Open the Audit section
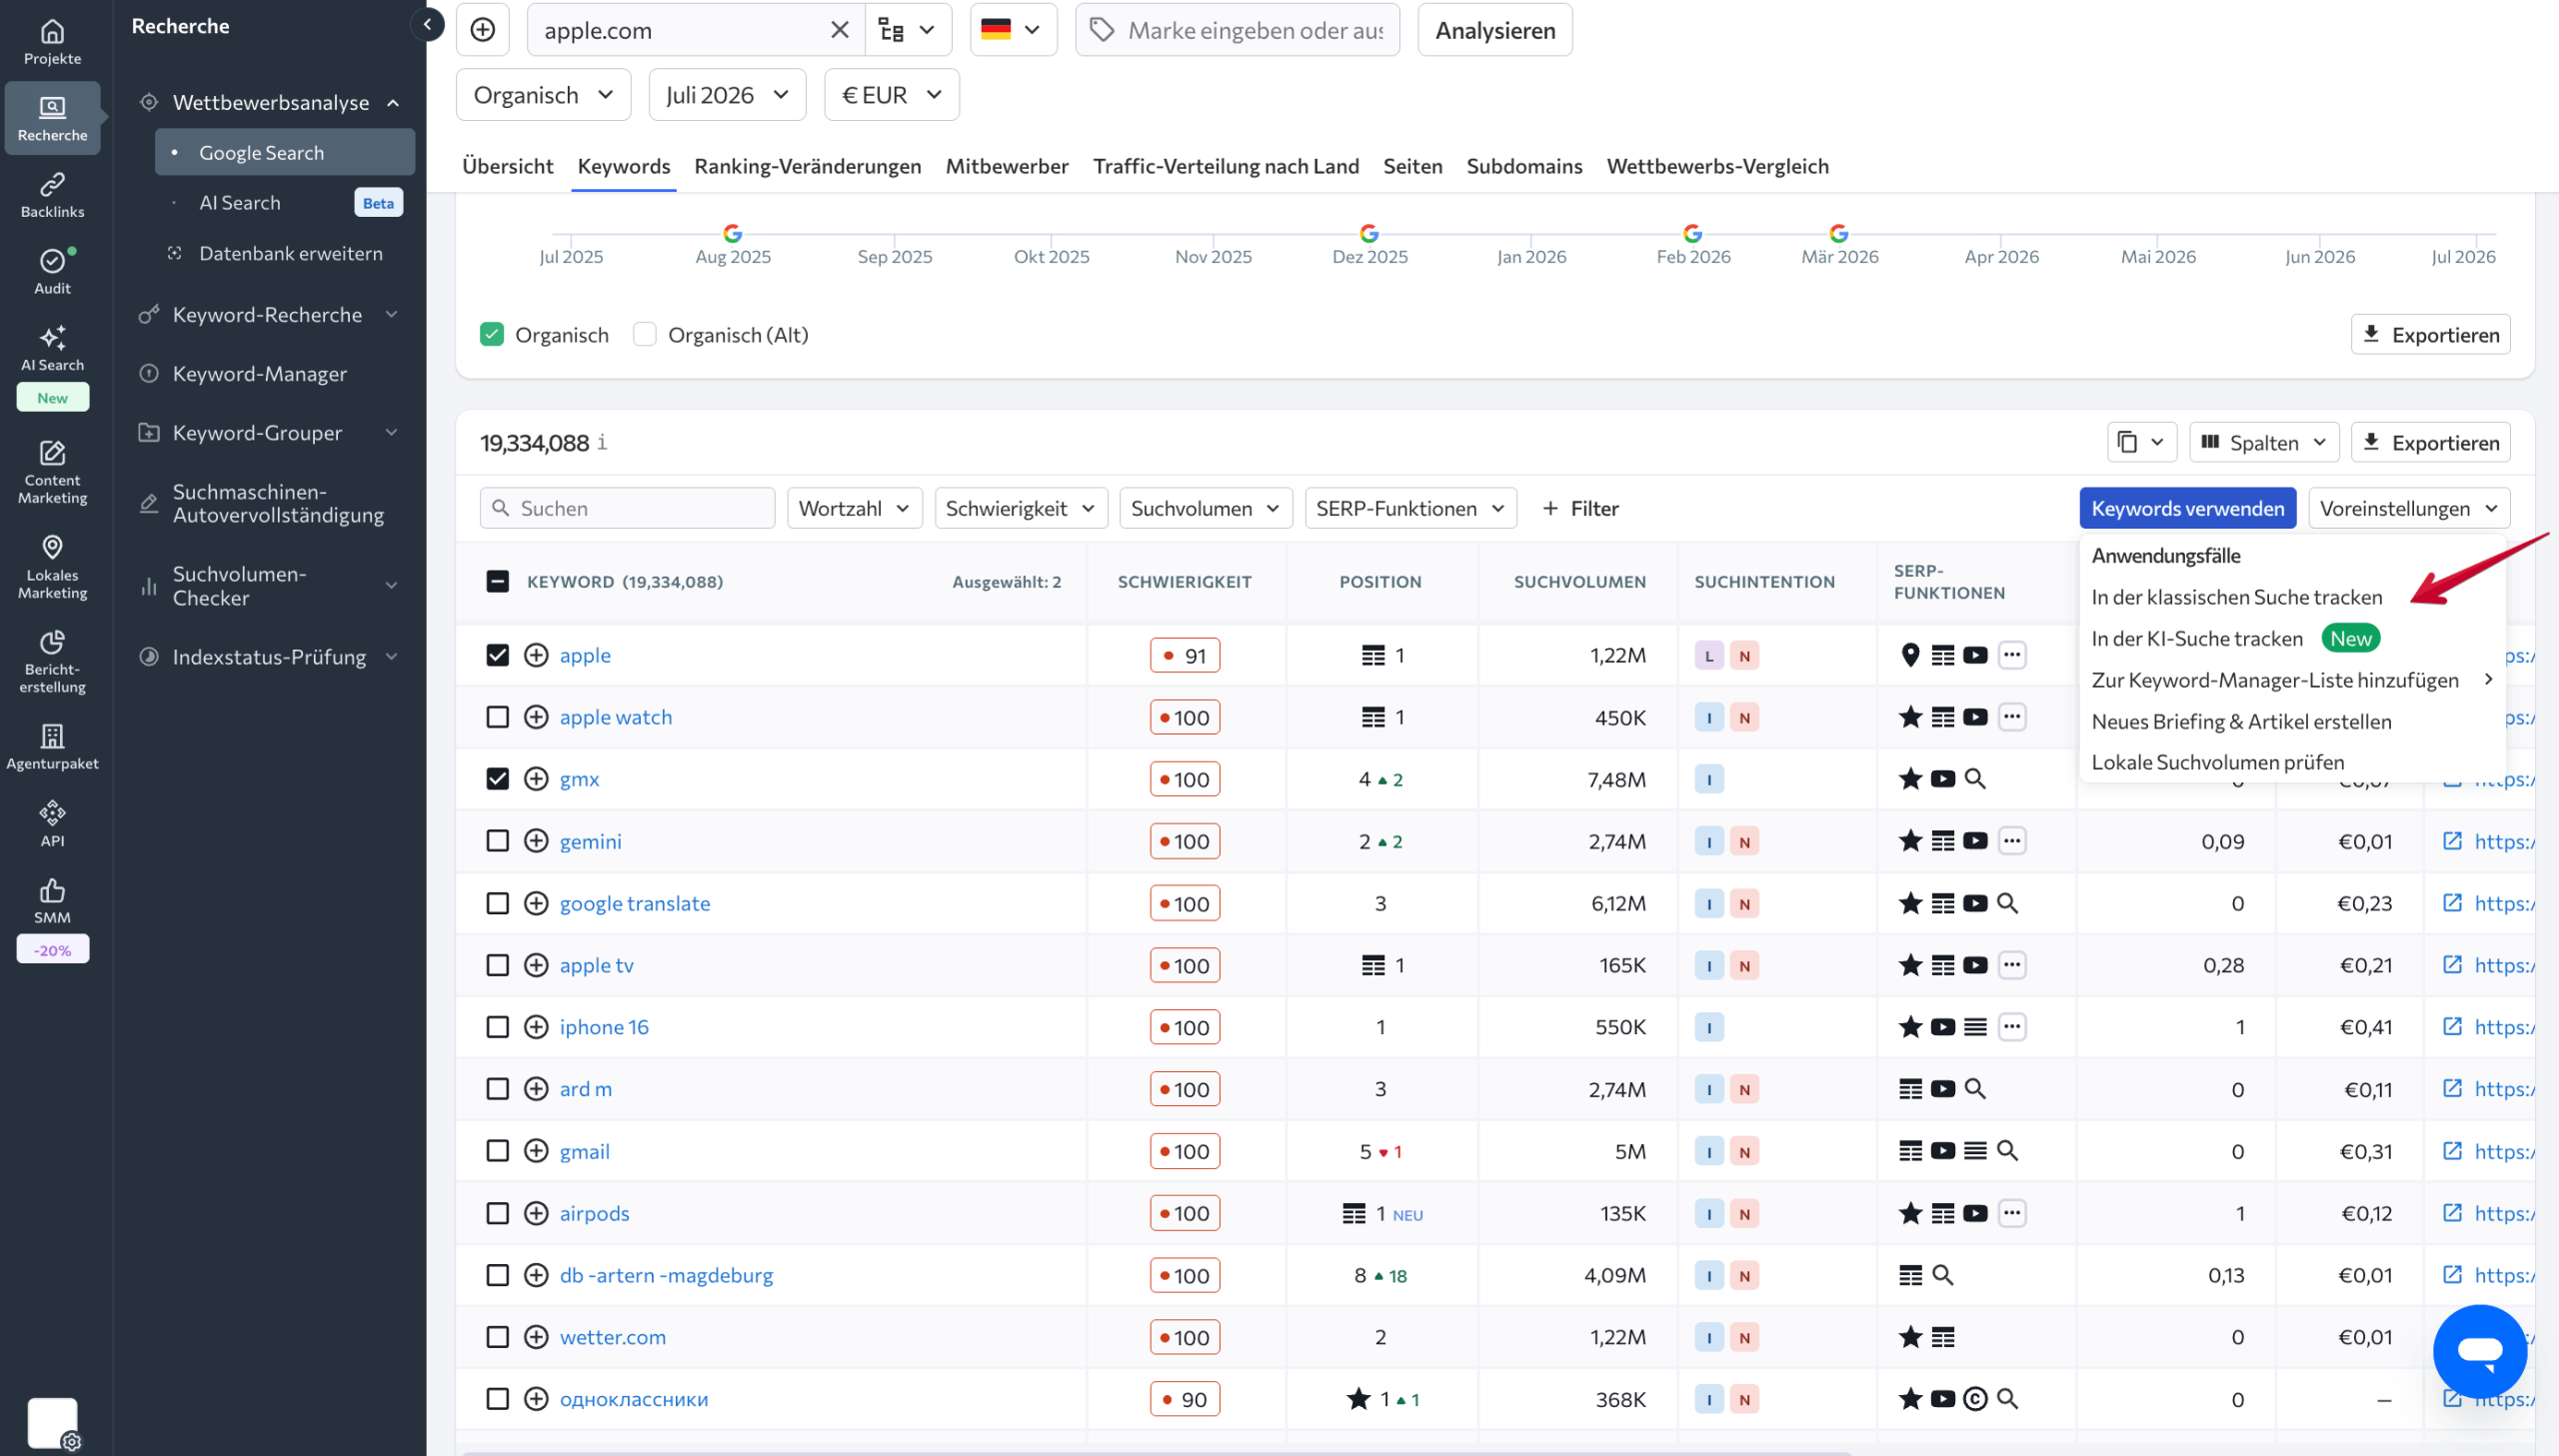The width and height of the screenshot is (2559, 1456). (52, 271)
